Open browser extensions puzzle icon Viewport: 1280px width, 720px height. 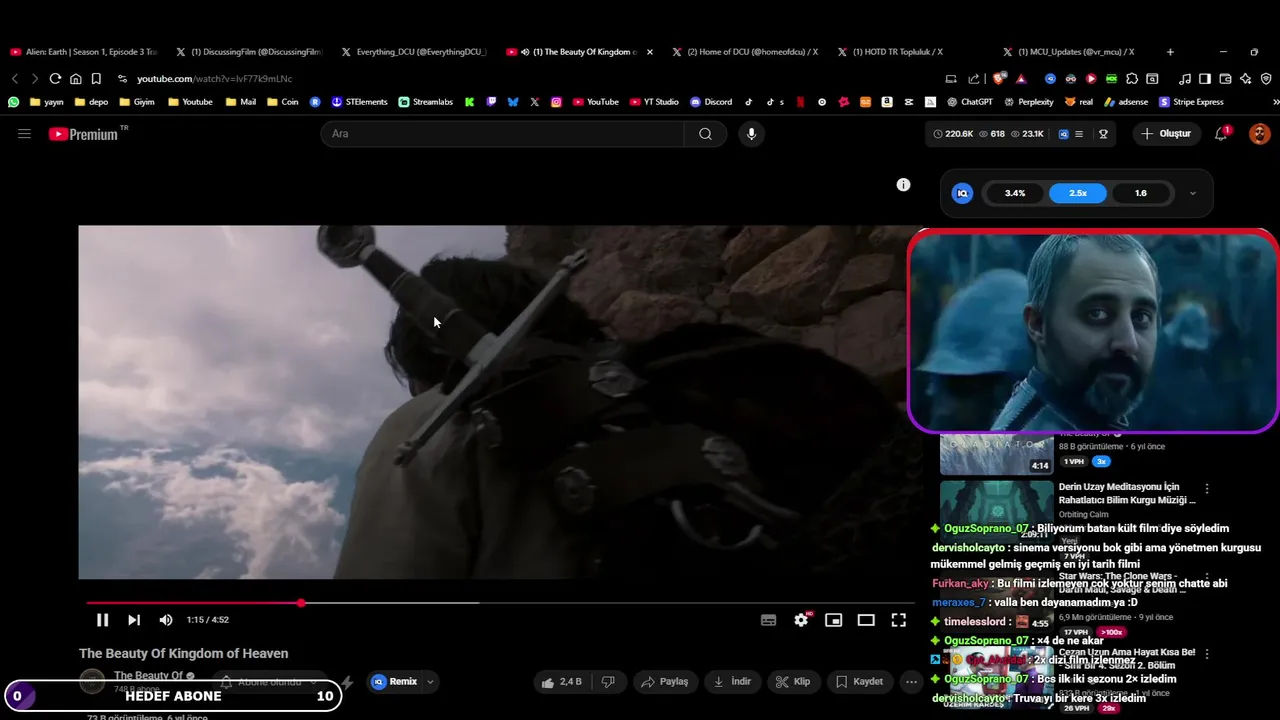(1132, 79)
